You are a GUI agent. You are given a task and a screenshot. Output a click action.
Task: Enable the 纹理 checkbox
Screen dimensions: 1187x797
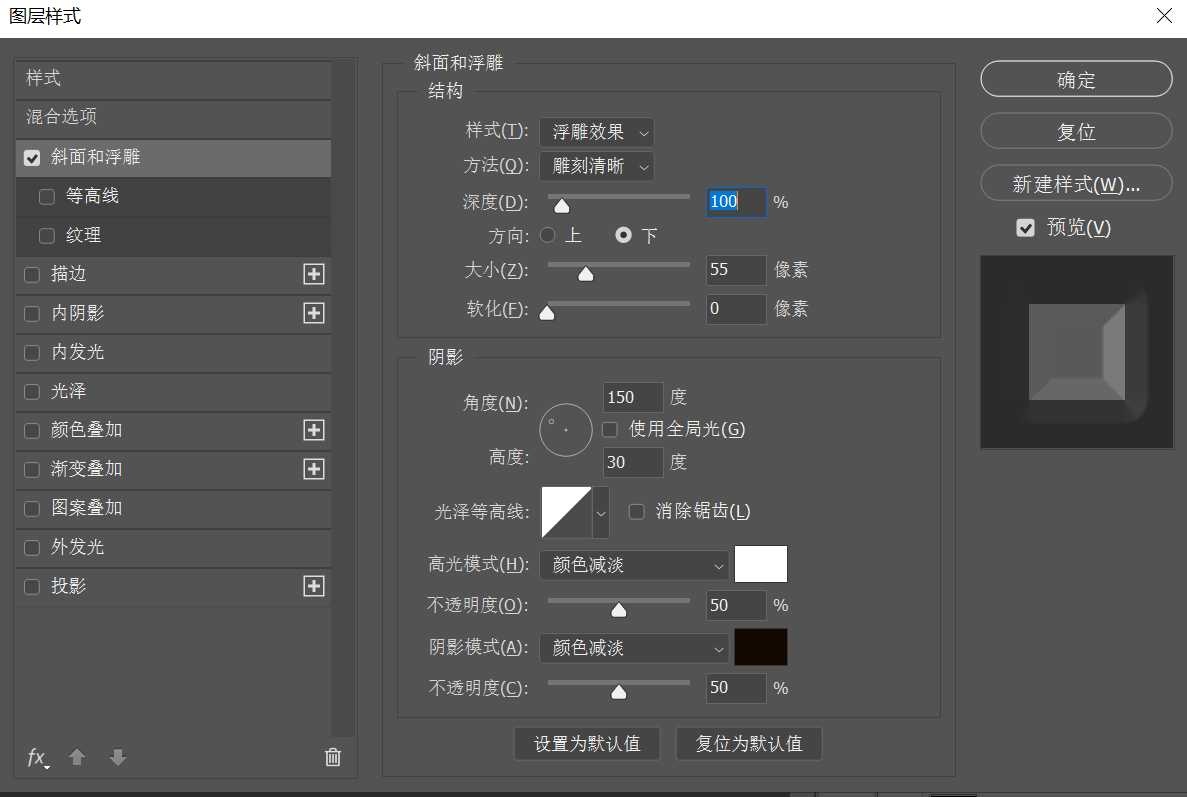[x=47, y=235]
